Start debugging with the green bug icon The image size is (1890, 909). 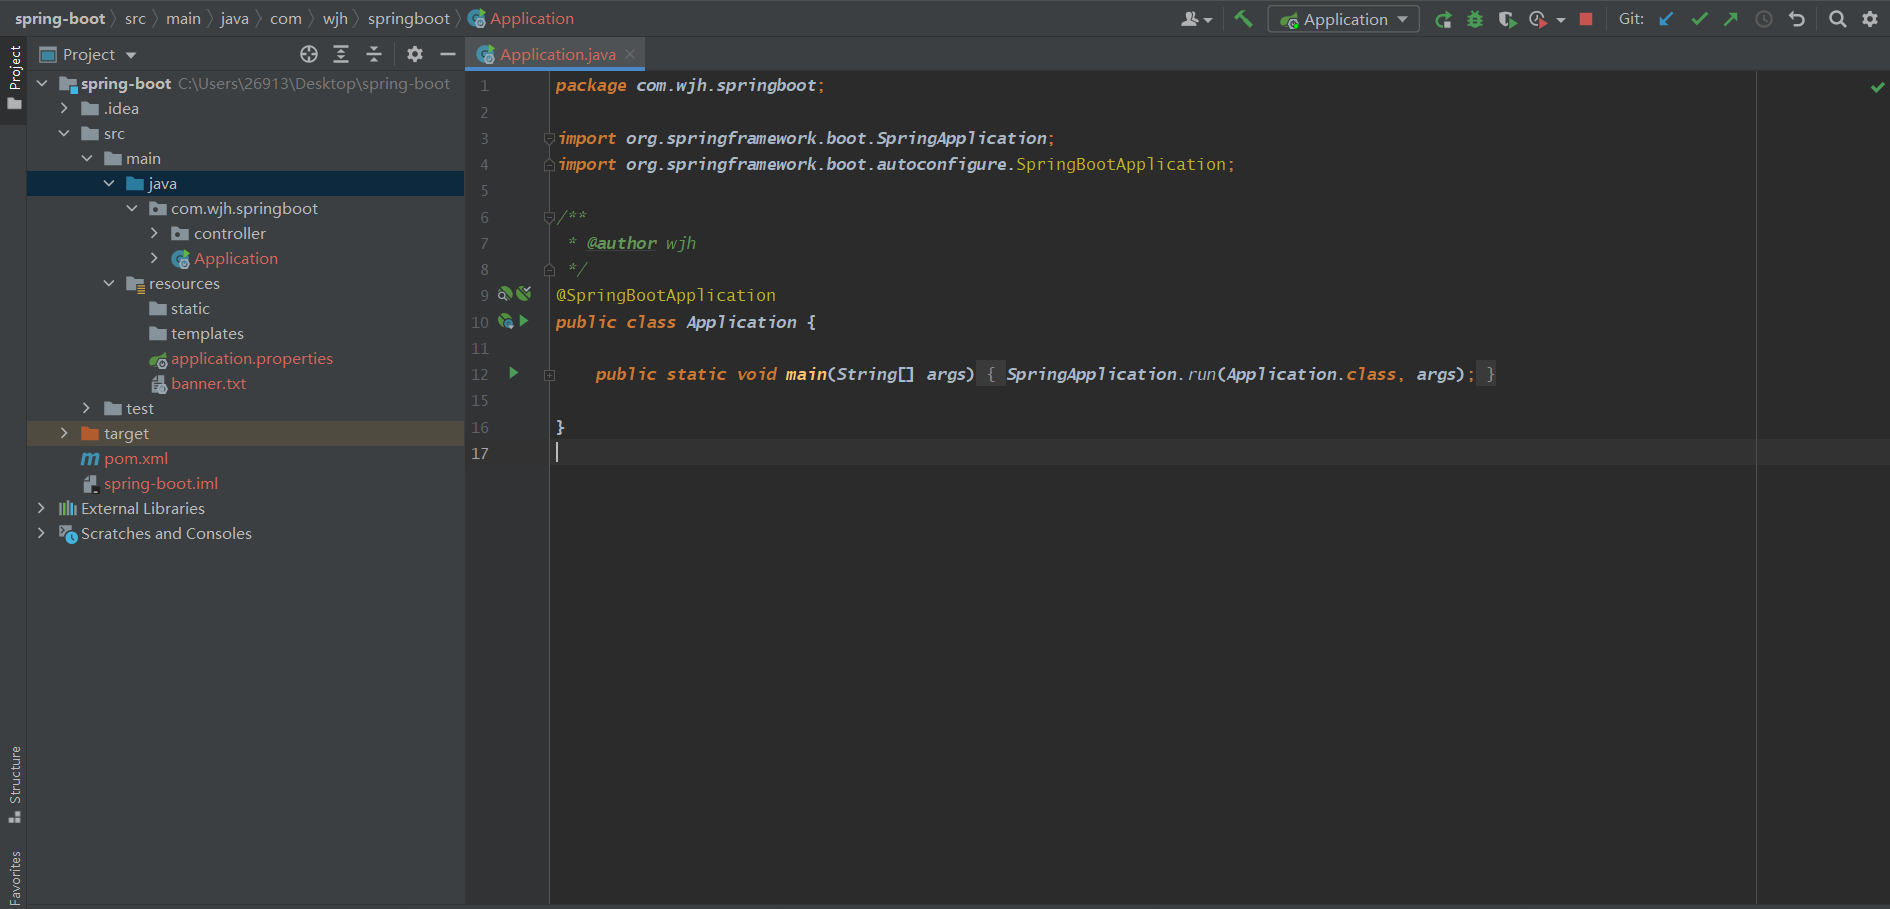pos(1475,19)
